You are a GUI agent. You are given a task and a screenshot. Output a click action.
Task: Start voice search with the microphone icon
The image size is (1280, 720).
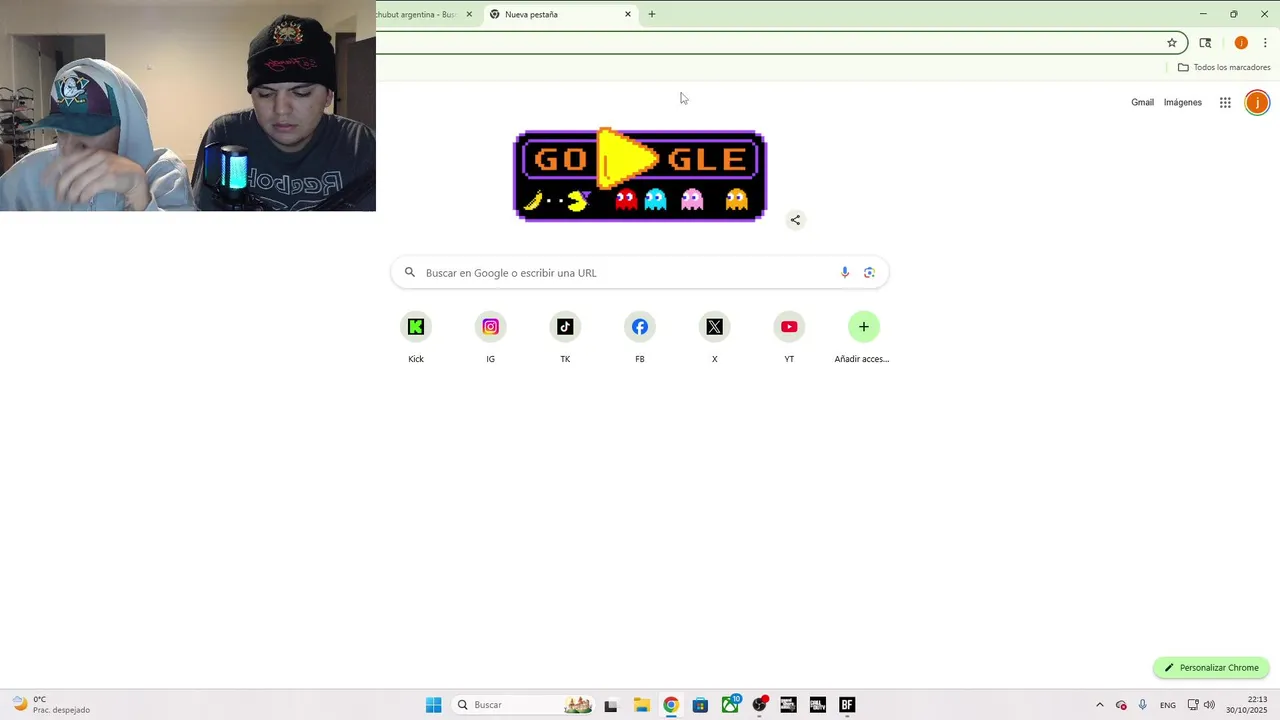[845, 273]
